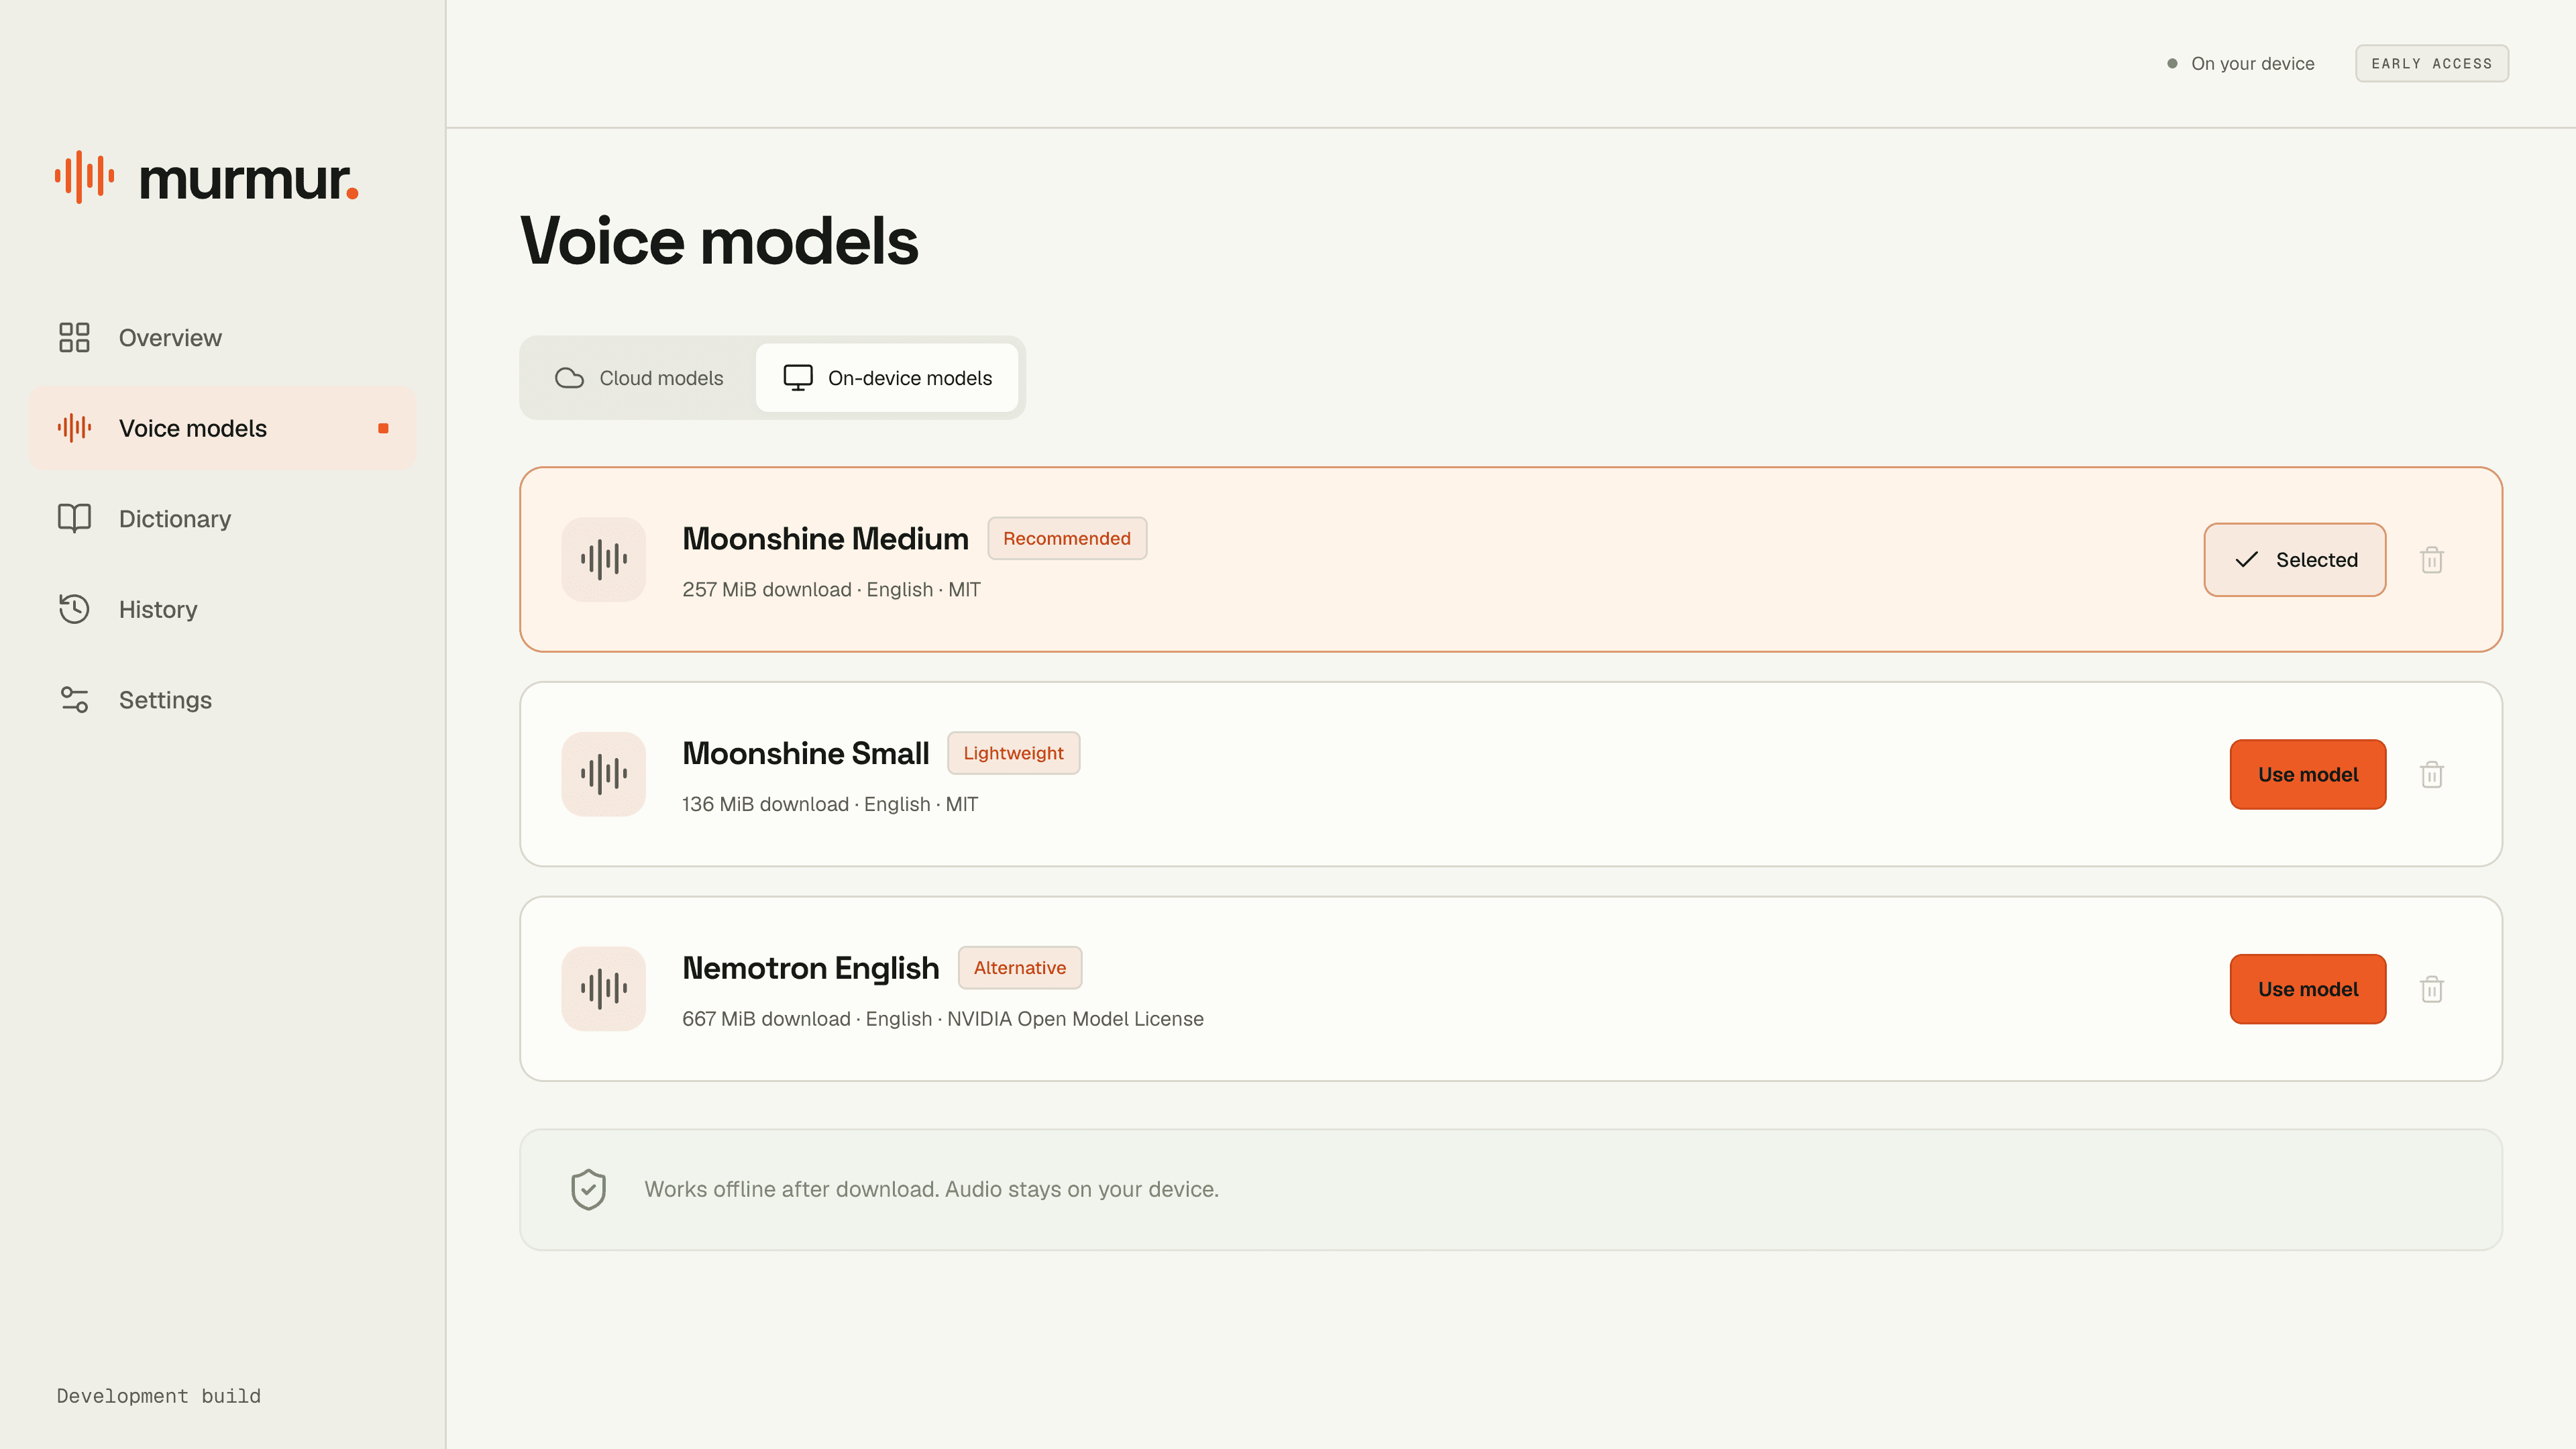Click the History clock icon

[74, 609]
